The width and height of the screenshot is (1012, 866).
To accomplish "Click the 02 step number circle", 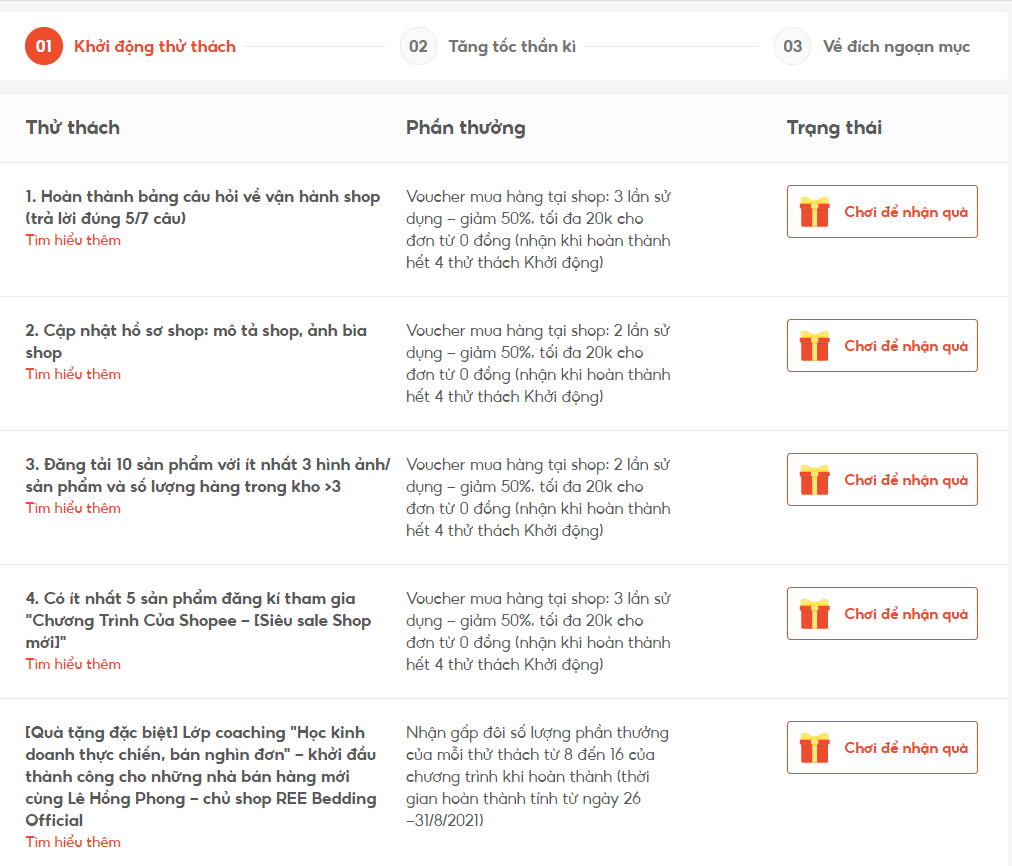I will tap(418, 46).
